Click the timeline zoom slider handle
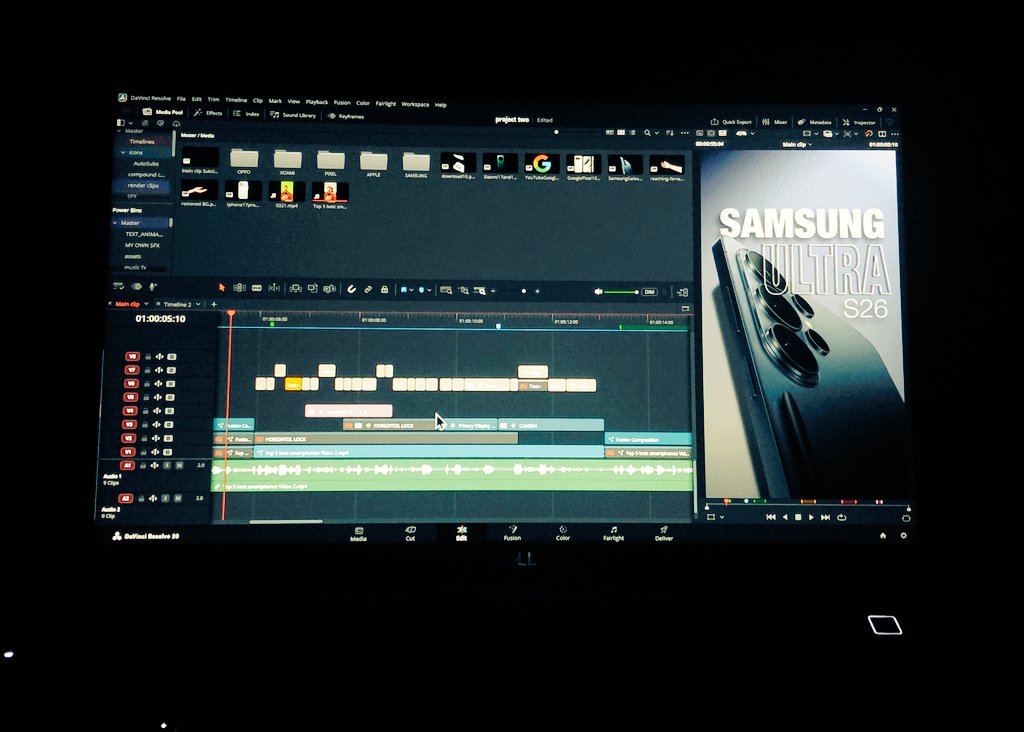 tap(523, 291)
